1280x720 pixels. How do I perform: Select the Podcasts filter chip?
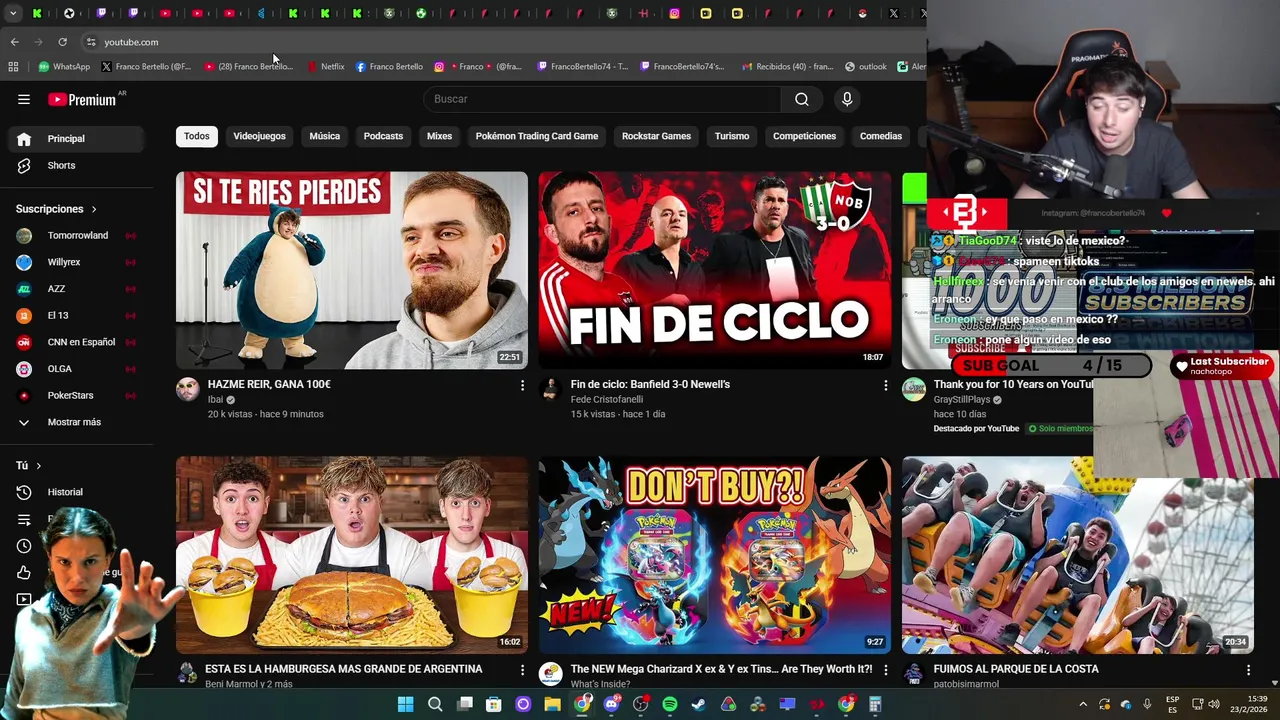pos(383,136)
